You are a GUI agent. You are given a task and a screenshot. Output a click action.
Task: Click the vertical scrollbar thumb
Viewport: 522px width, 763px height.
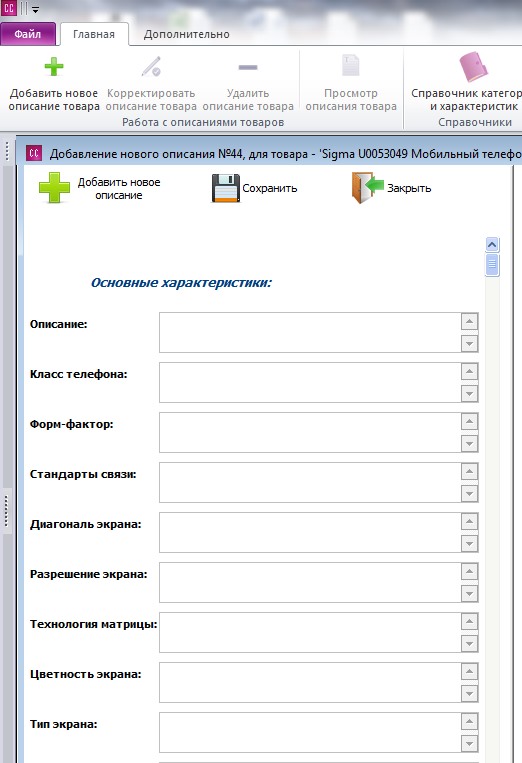pyautogui.click(x=492, y=264)
